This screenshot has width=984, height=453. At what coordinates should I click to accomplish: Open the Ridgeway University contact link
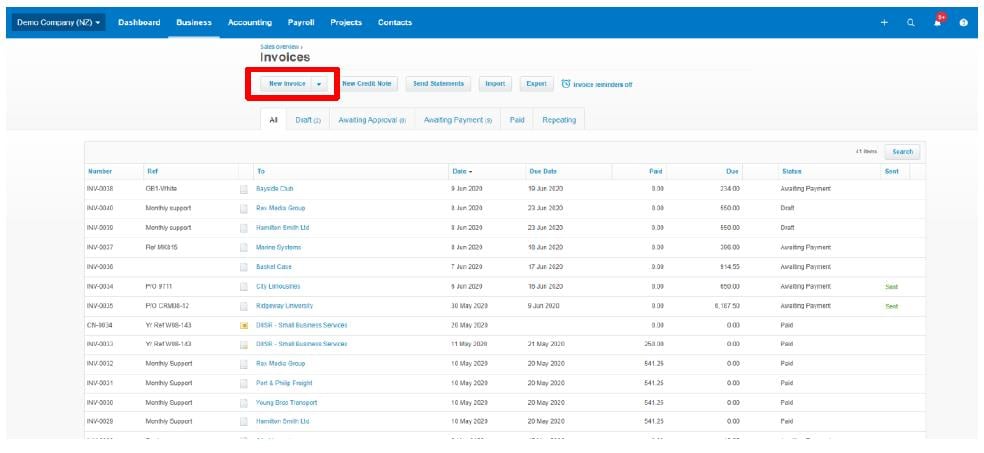284,306
